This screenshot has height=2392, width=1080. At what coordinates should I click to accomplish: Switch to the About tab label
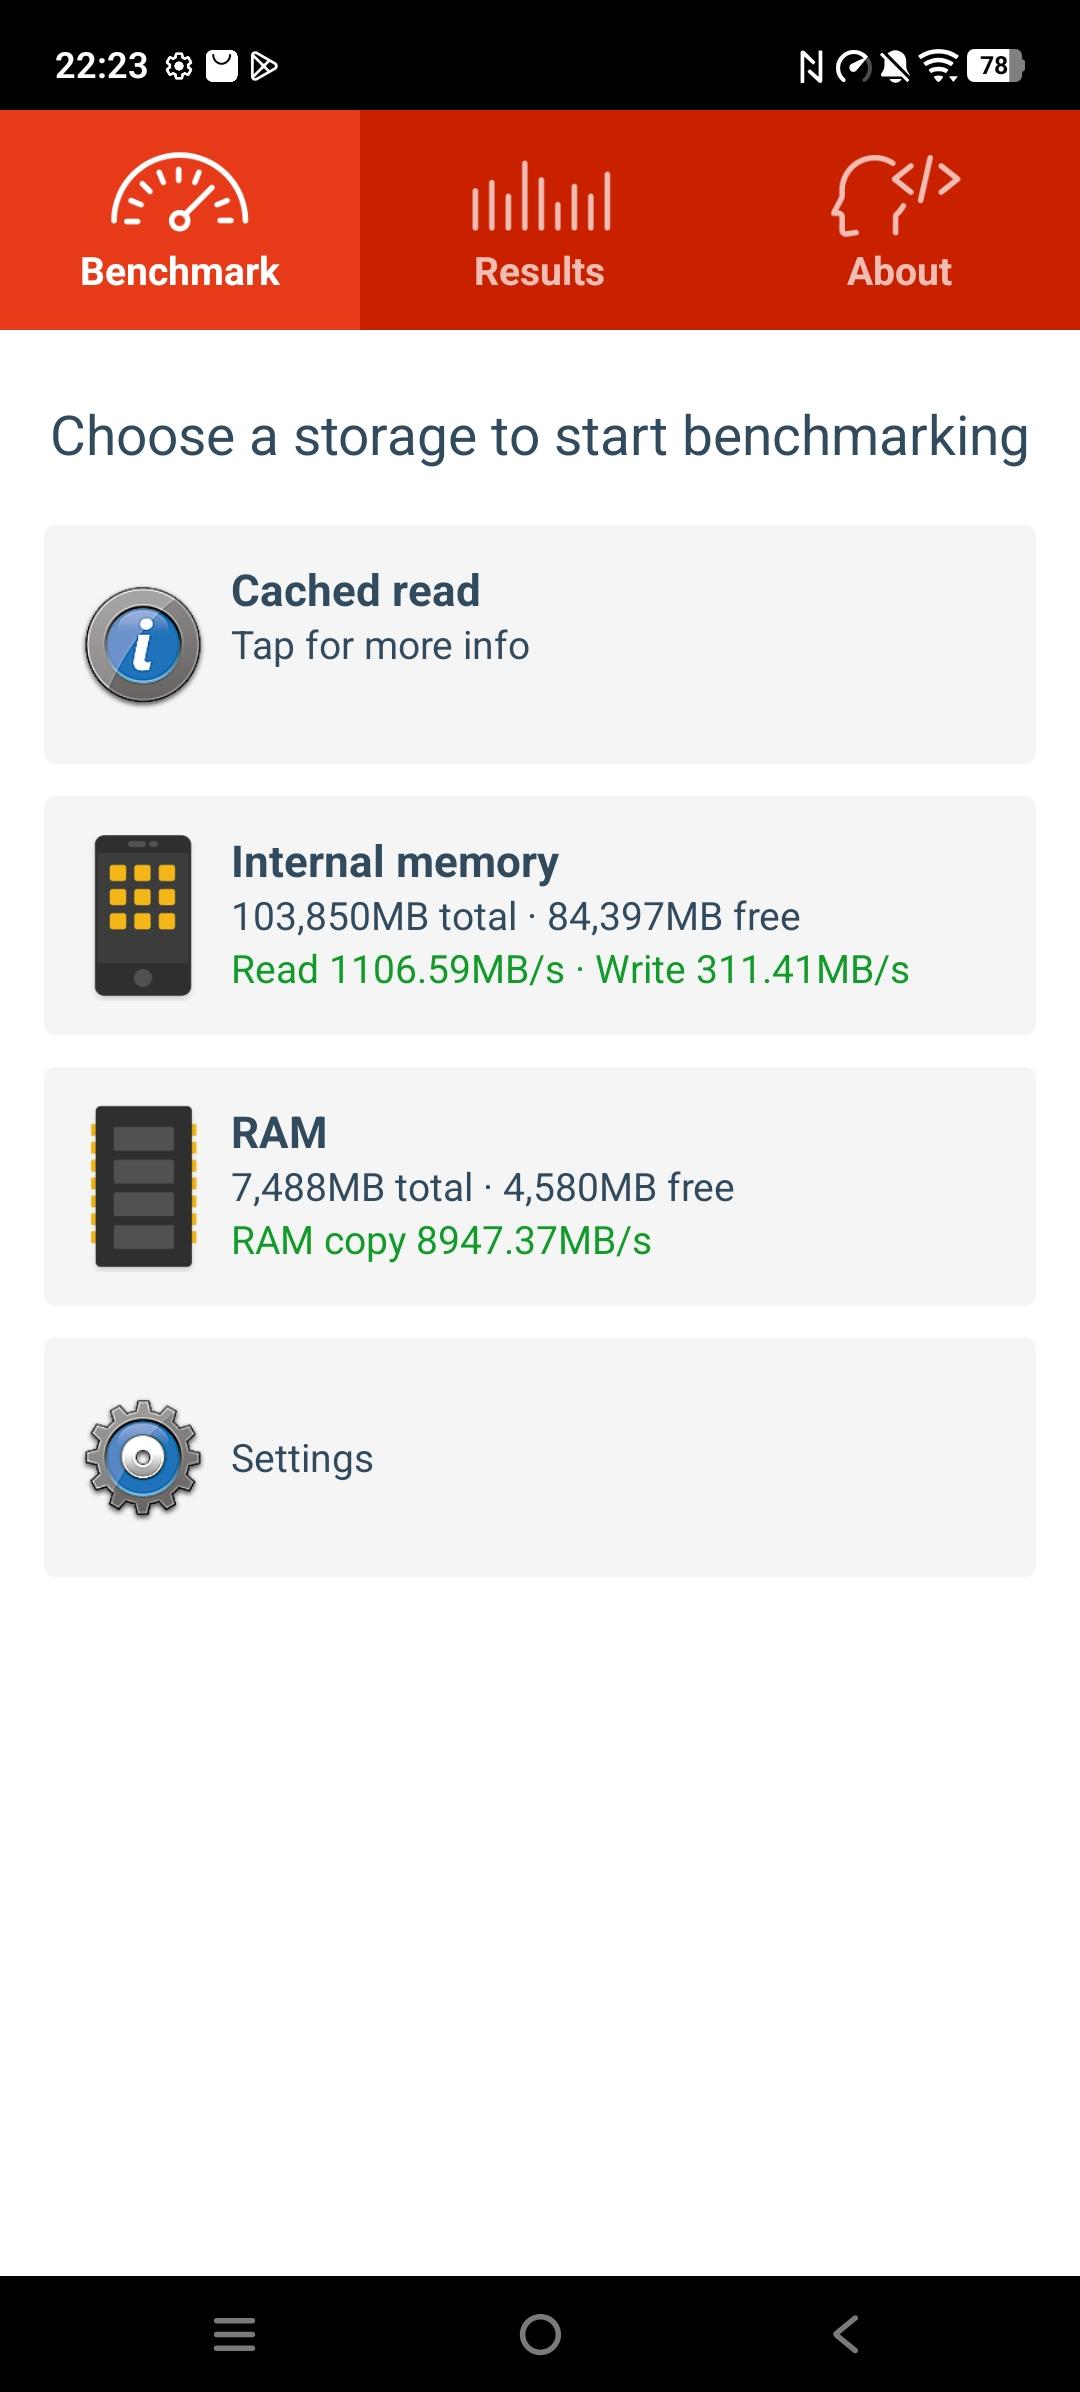coord(900,272)
